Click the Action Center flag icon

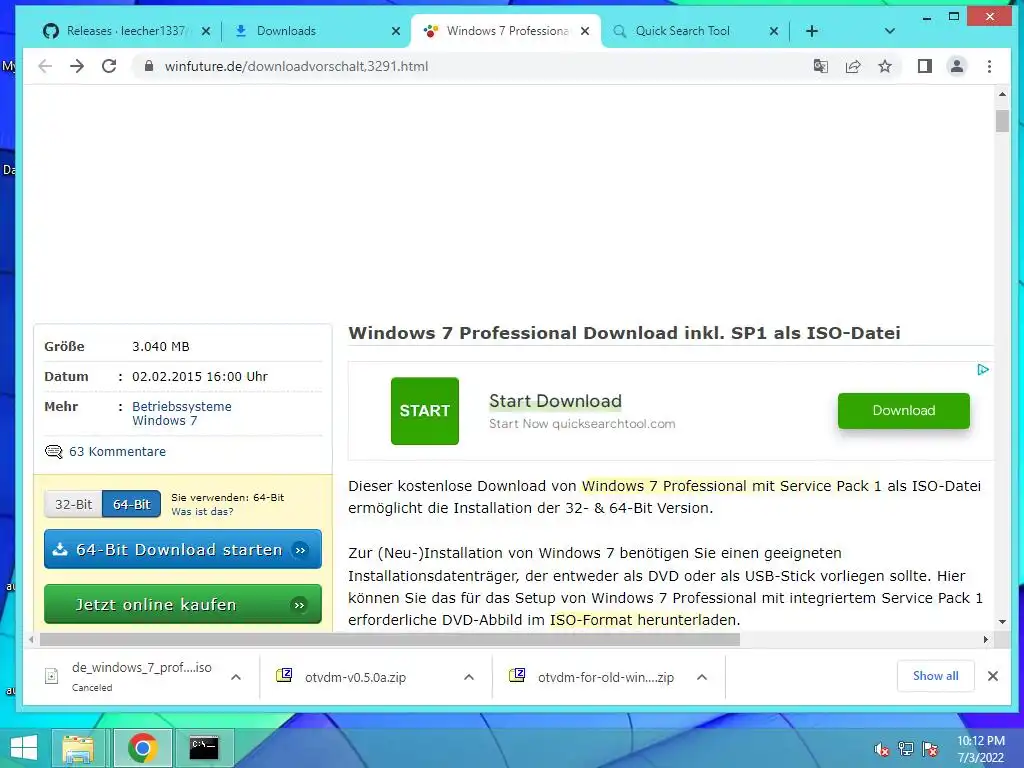click(x=930, y=749)
